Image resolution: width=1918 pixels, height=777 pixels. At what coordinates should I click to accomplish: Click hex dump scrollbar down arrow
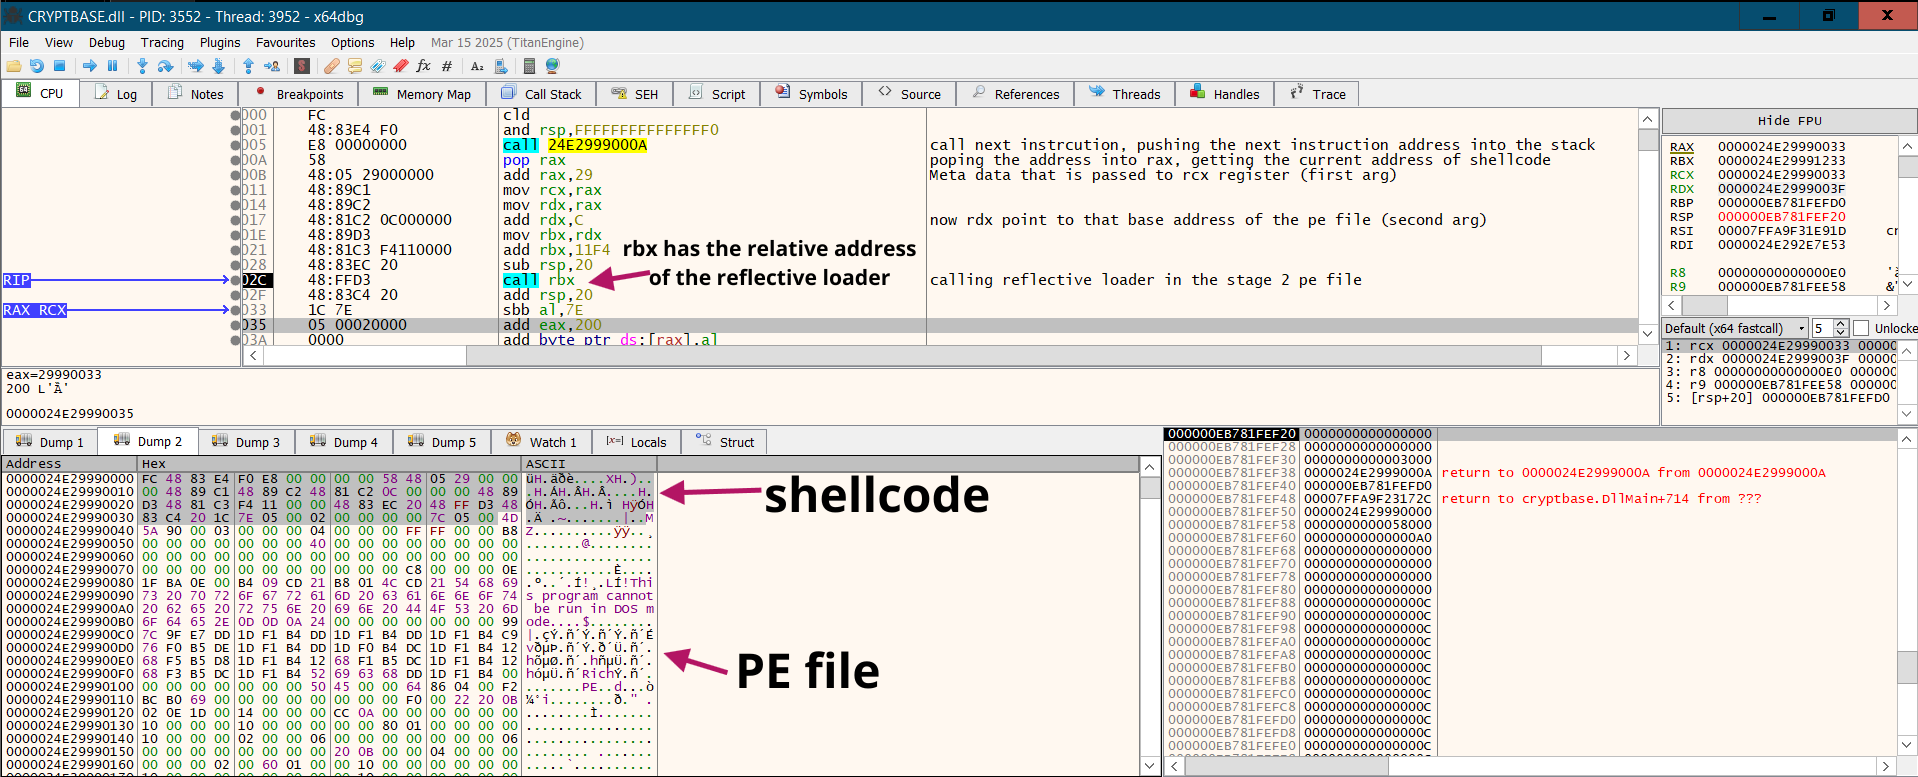click(1150, 766)
